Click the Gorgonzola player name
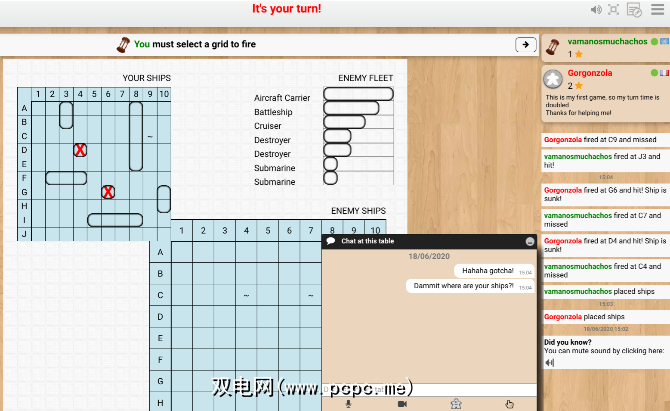The height and width of the screenshot is (411, 670). point(590,73)
